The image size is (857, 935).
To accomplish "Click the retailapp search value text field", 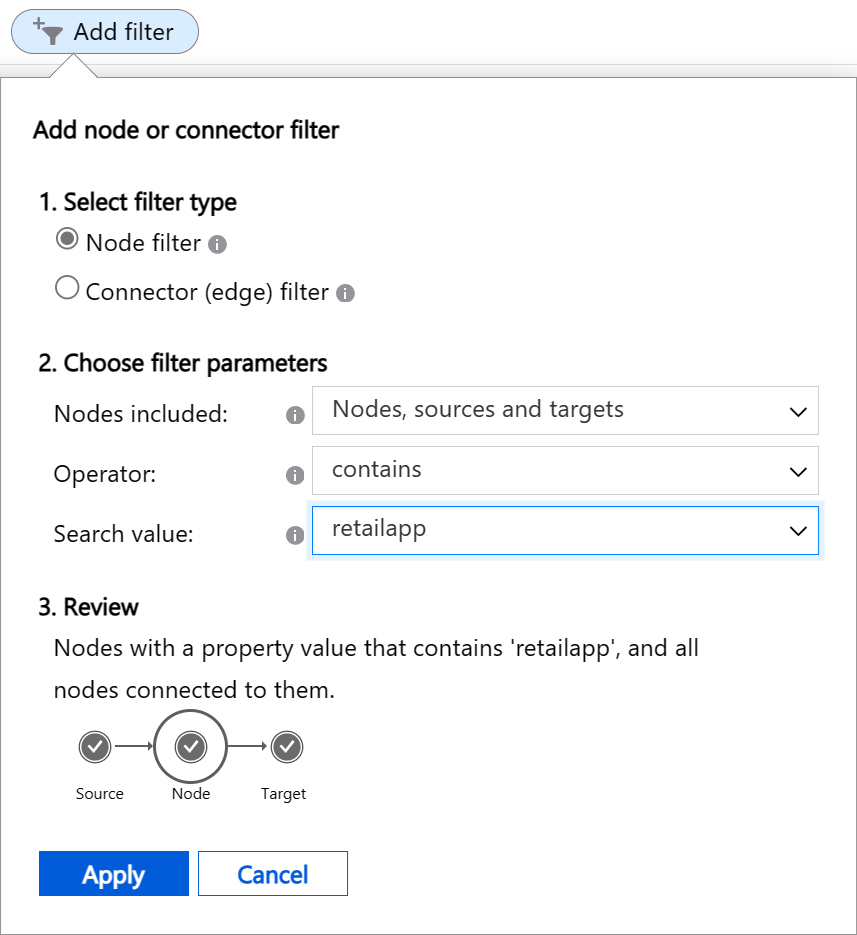I will [540, 530].
